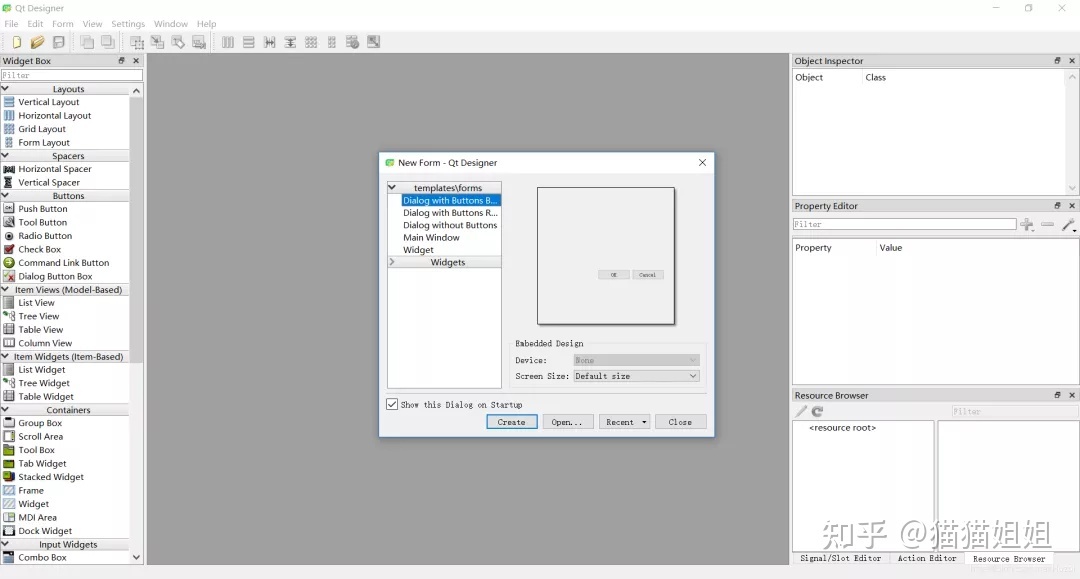Click the Lay Out Vertically toolbar icon
The width and height of the screenshot is (1080, 579).
pyautogui.click(x=249, y=42)
